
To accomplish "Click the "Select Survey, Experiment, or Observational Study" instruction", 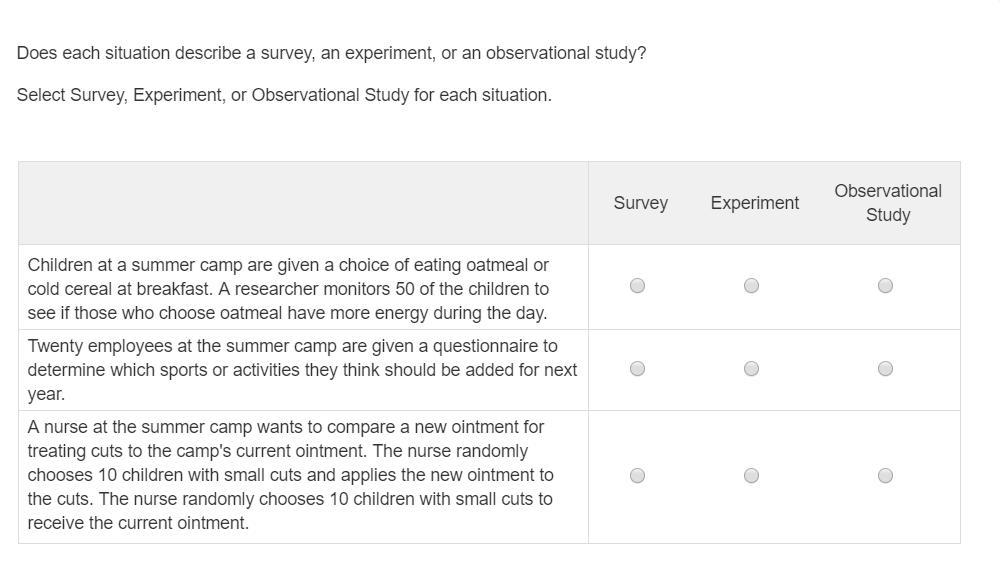I will tap(284, 95).
